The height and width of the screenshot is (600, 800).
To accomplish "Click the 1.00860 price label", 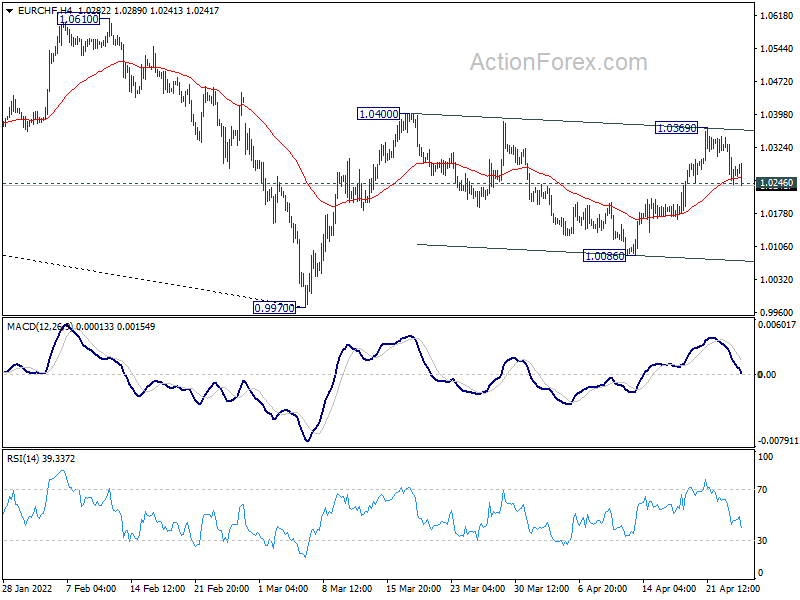I will click(x=604, y=256).
